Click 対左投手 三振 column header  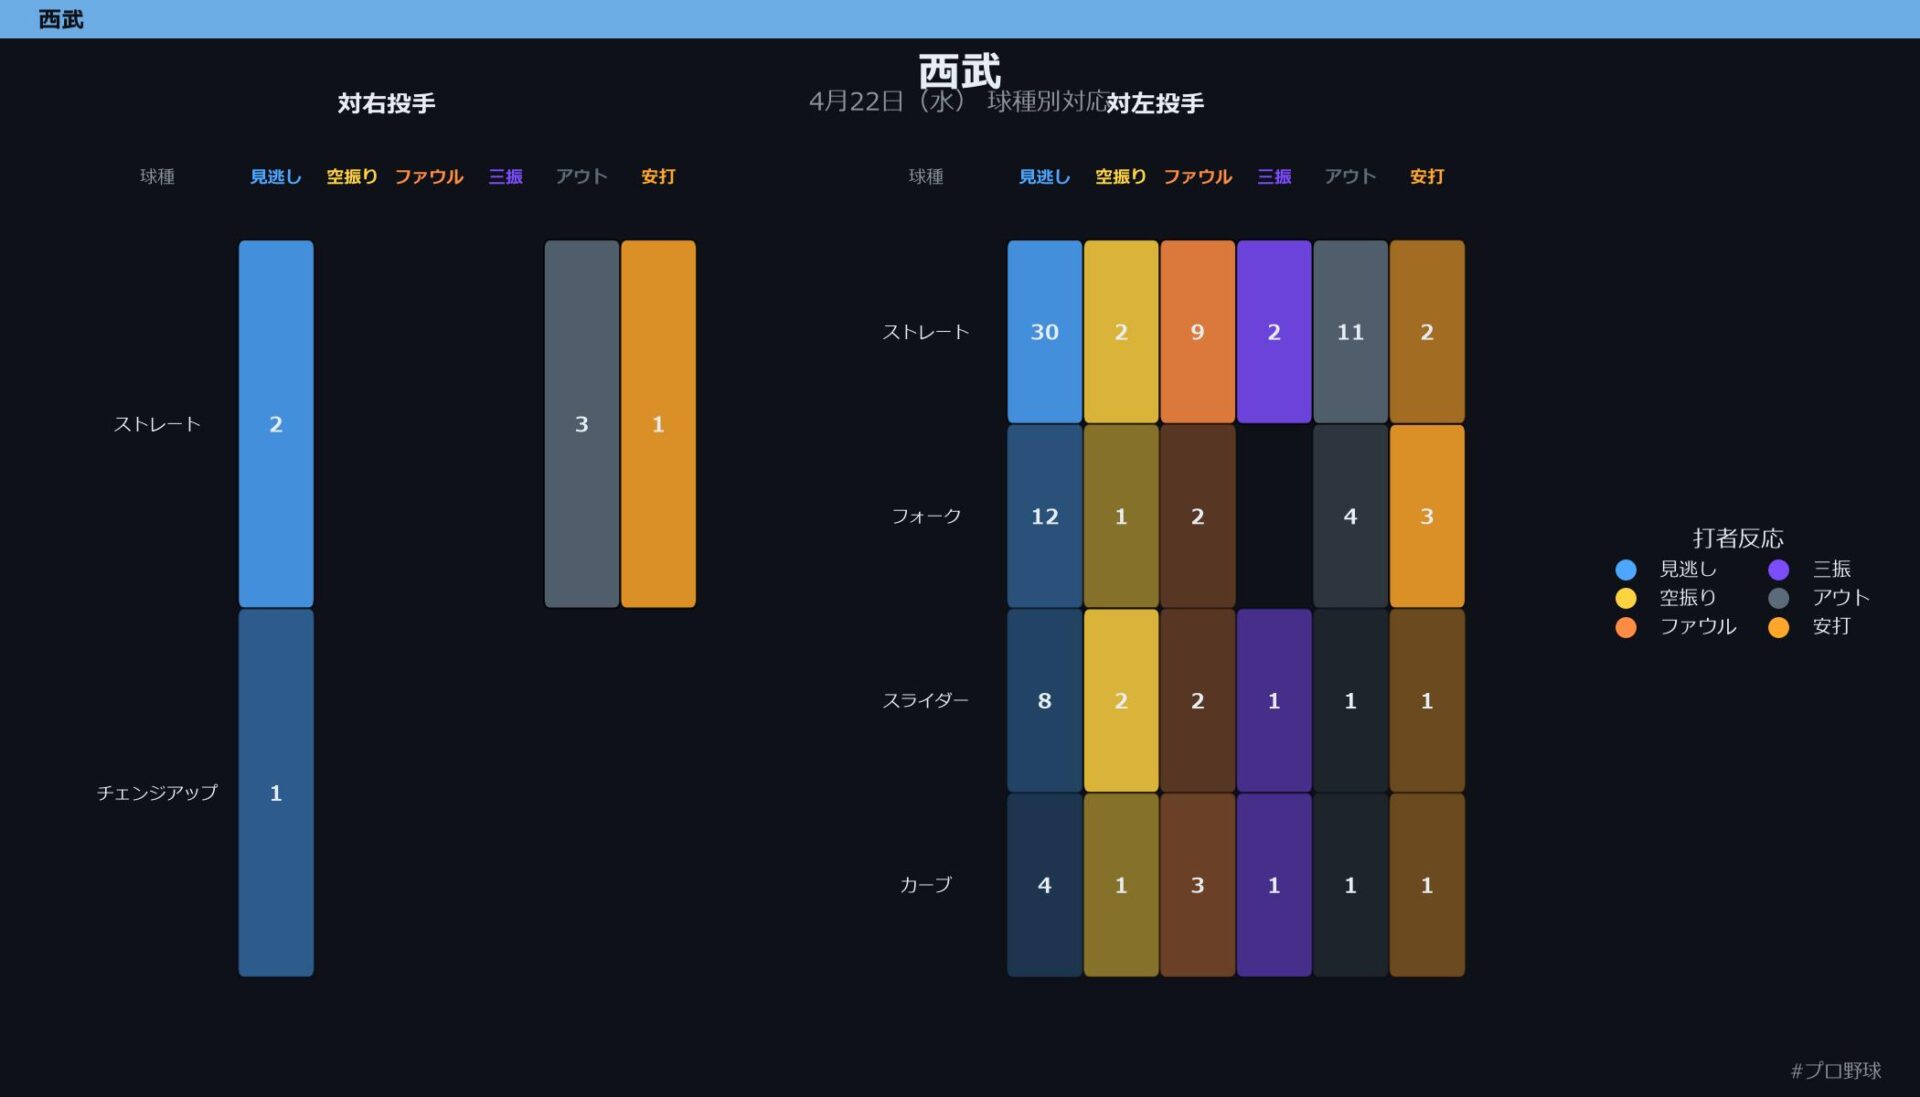coord(1274,177)
